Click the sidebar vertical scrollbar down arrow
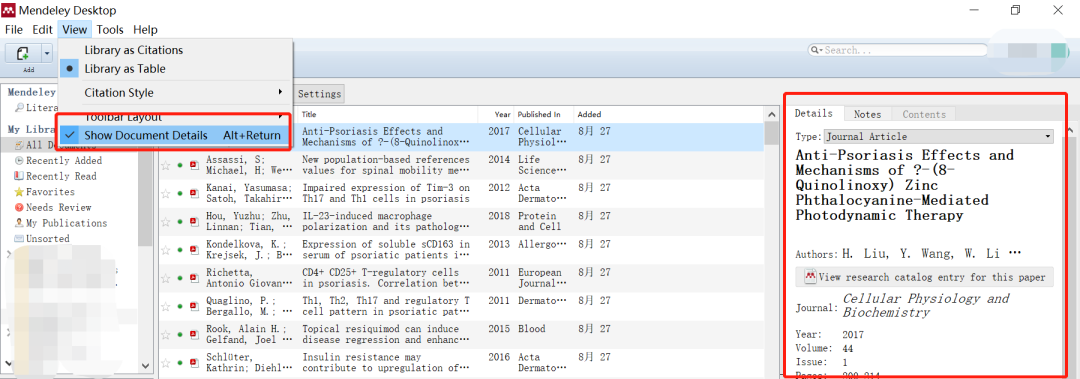Image resolution: width=1080 pixels, height=379 pixels. tap(145, 365)
